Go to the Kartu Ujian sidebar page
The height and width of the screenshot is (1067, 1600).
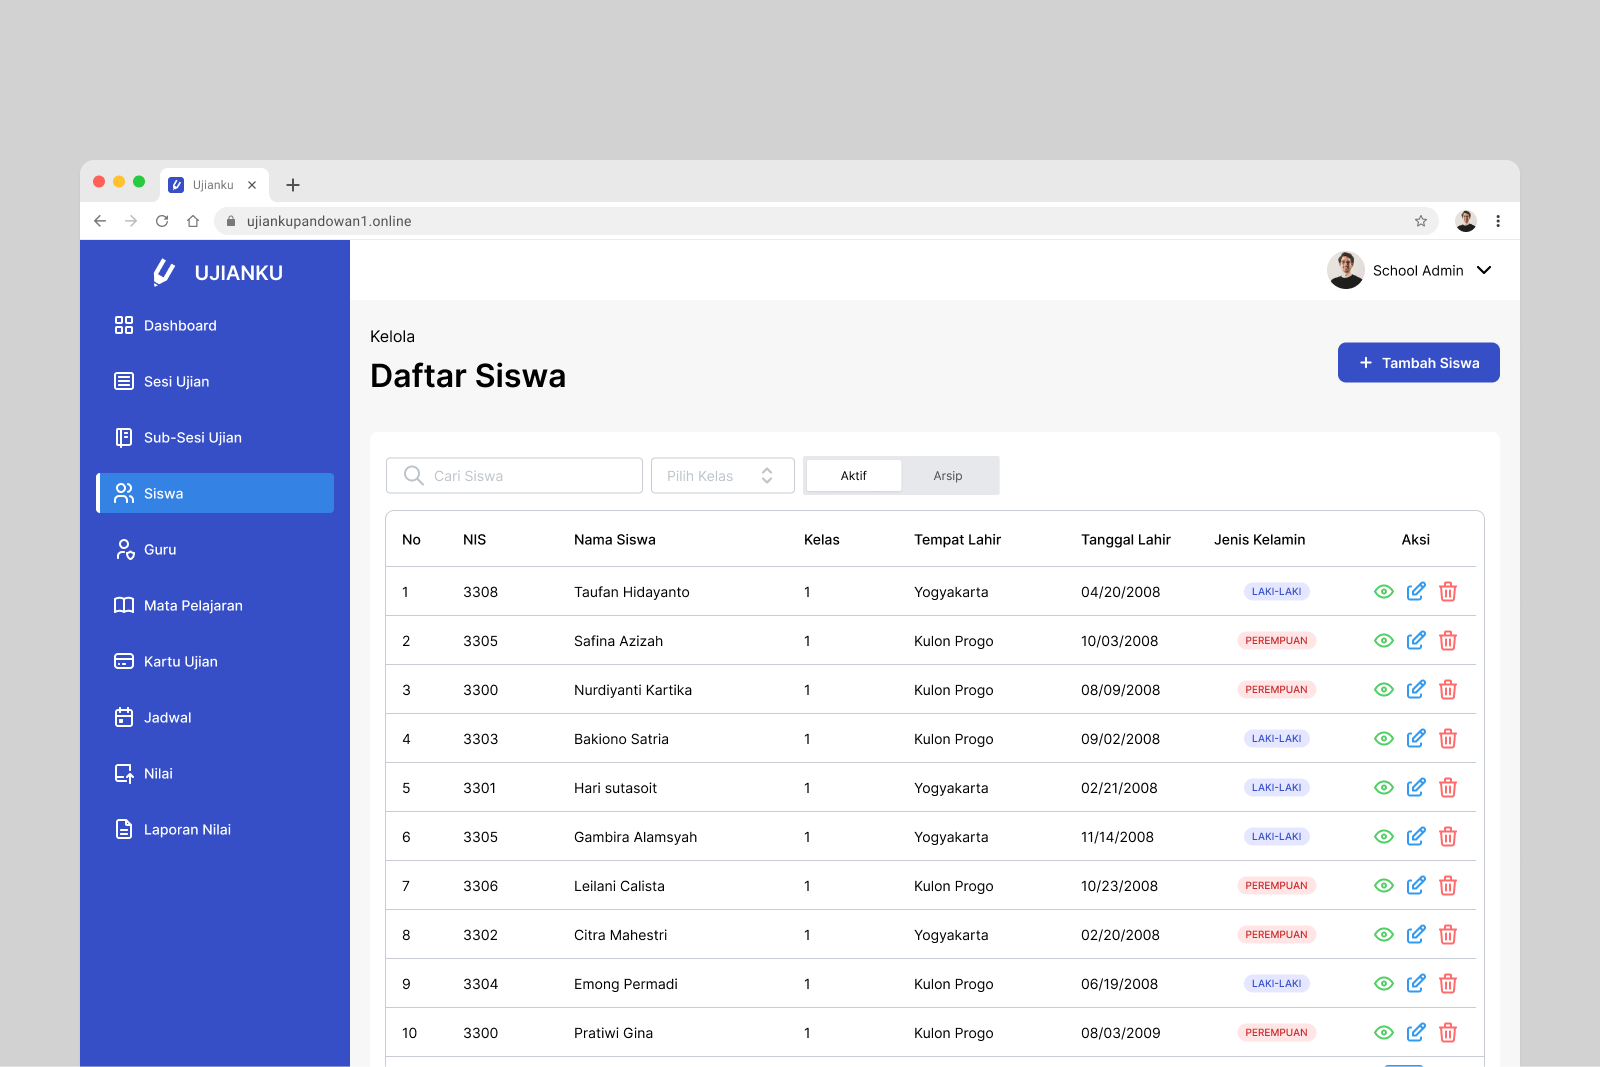(180, 662)
